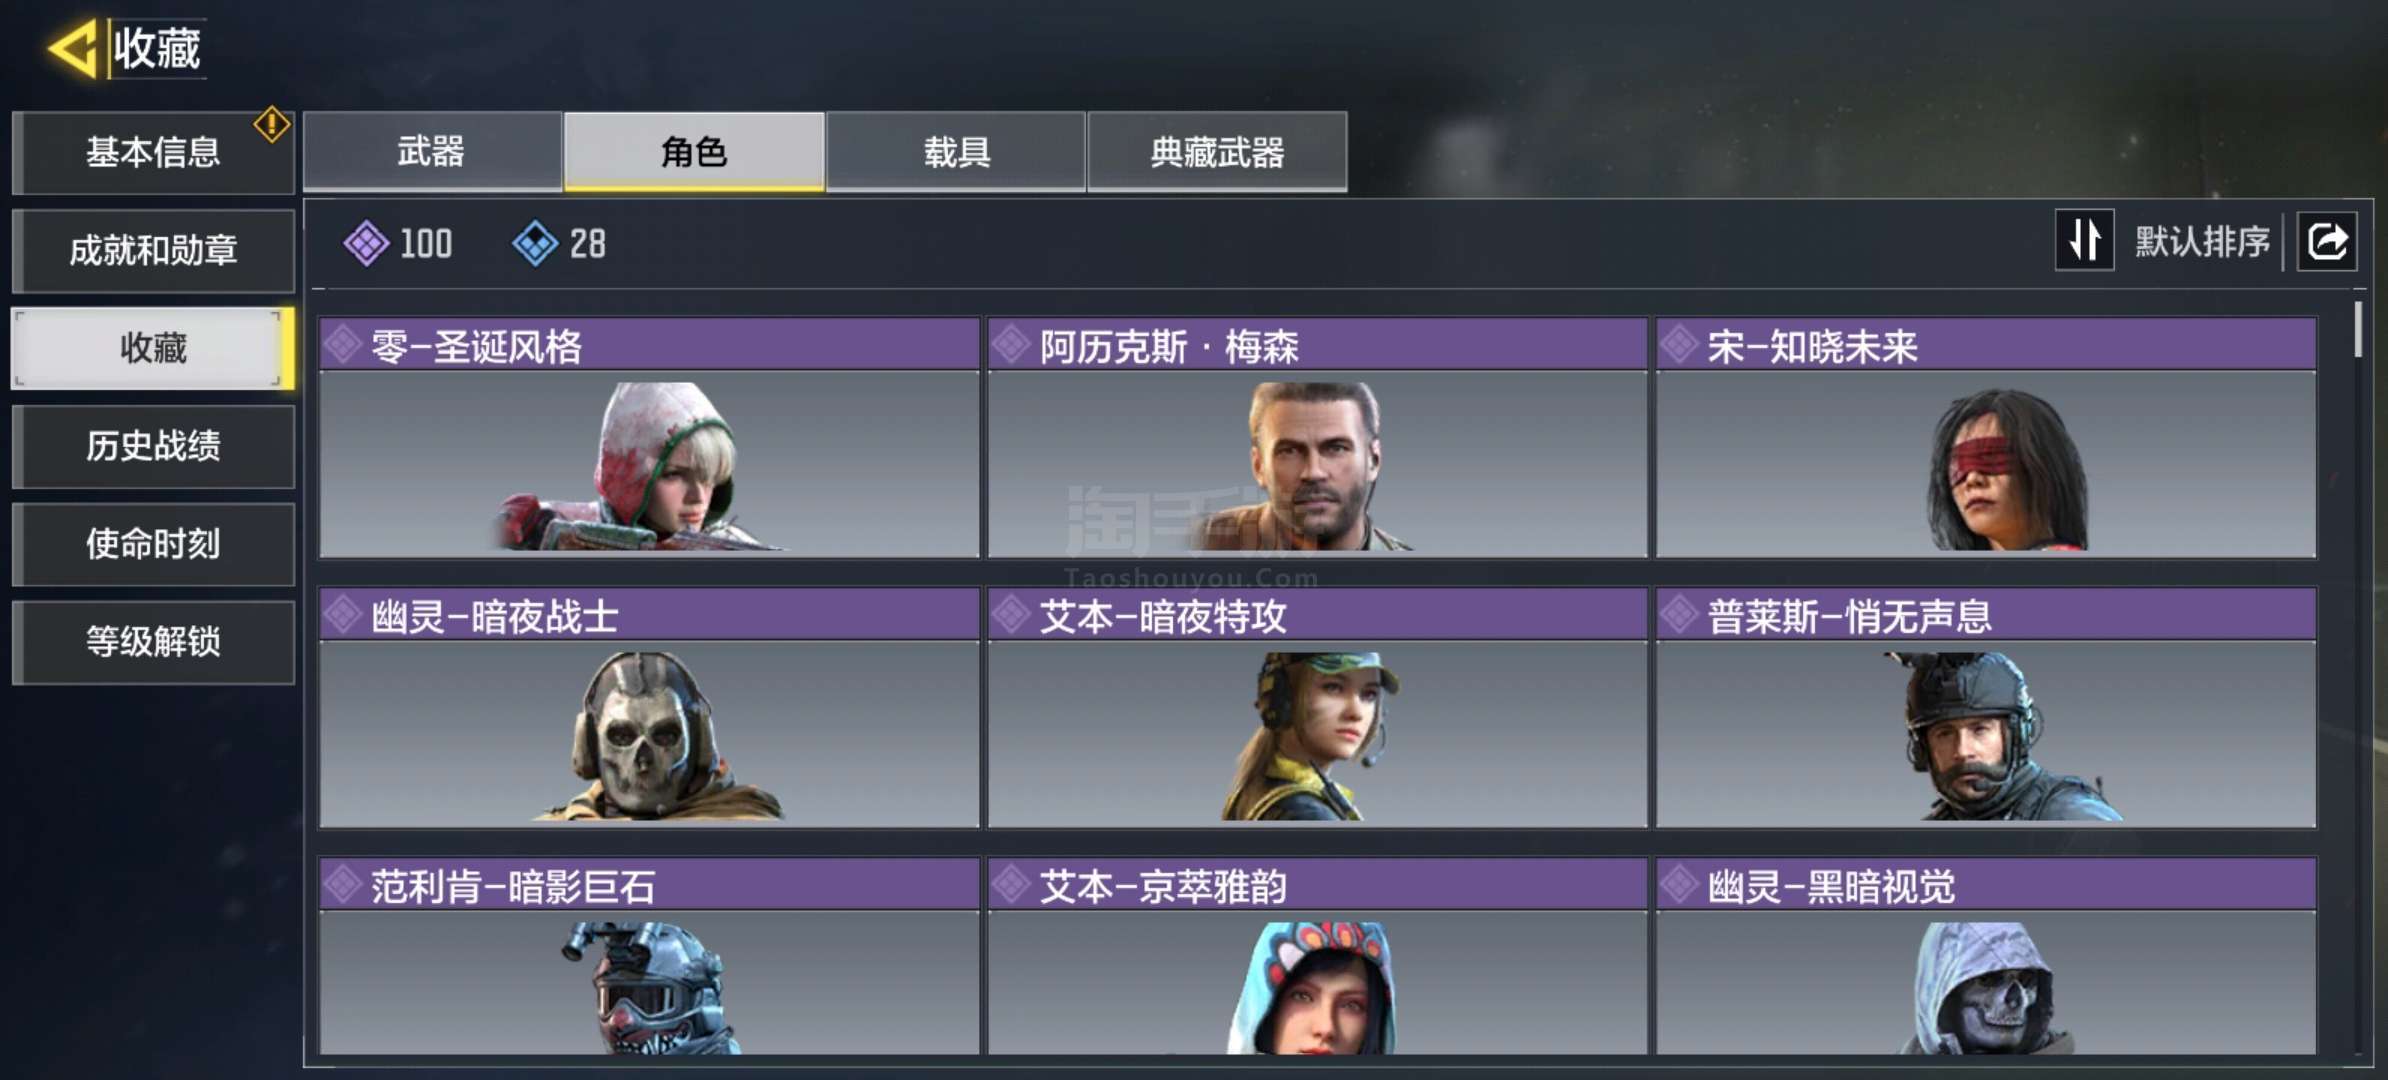Screen dimensions: 2388x1080
Task: Click the share icon next to 默认排序
Action: click(2327, 241)
